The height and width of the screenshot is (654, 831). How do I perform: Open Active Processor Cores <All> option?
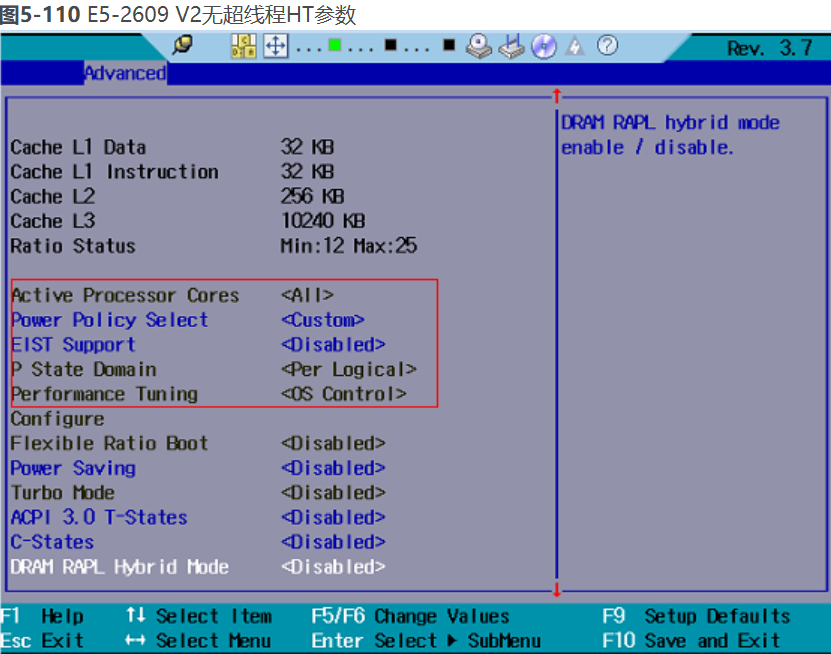pos(307,296)
